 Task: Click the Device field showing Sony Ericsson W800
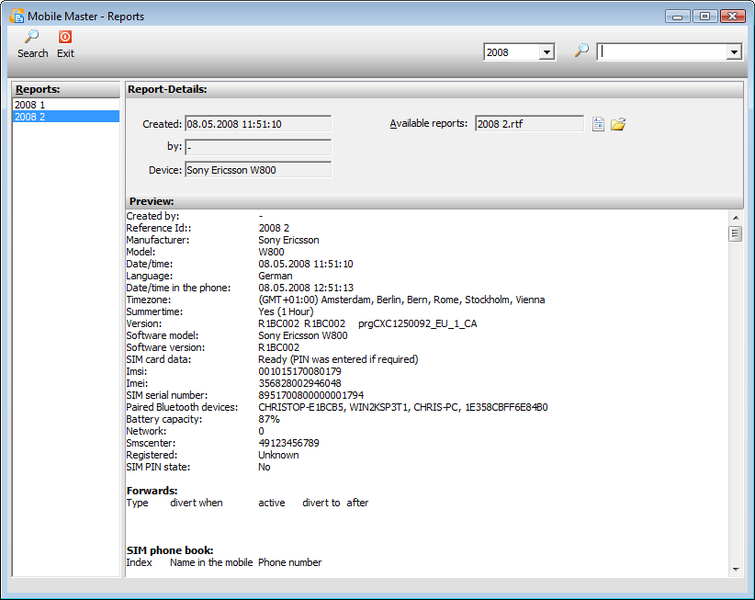point(257,170)
